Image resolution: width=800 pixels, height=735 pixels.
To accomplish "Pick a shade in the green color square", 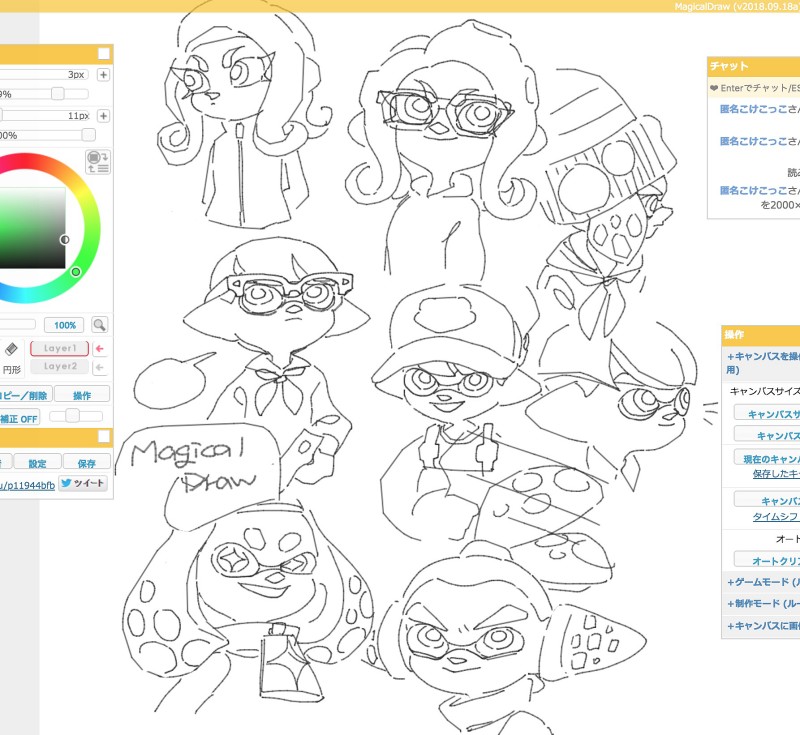I will tap(32, 227).
